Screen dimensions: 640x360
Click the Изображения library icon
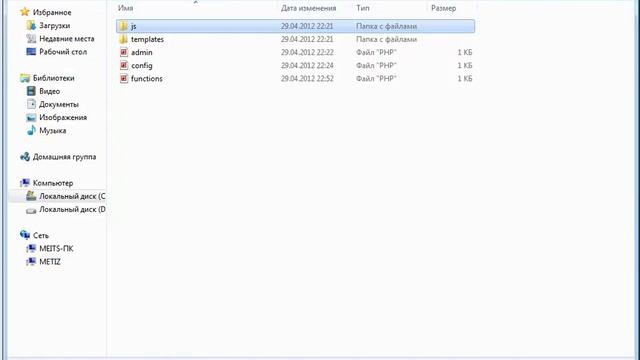31,118
